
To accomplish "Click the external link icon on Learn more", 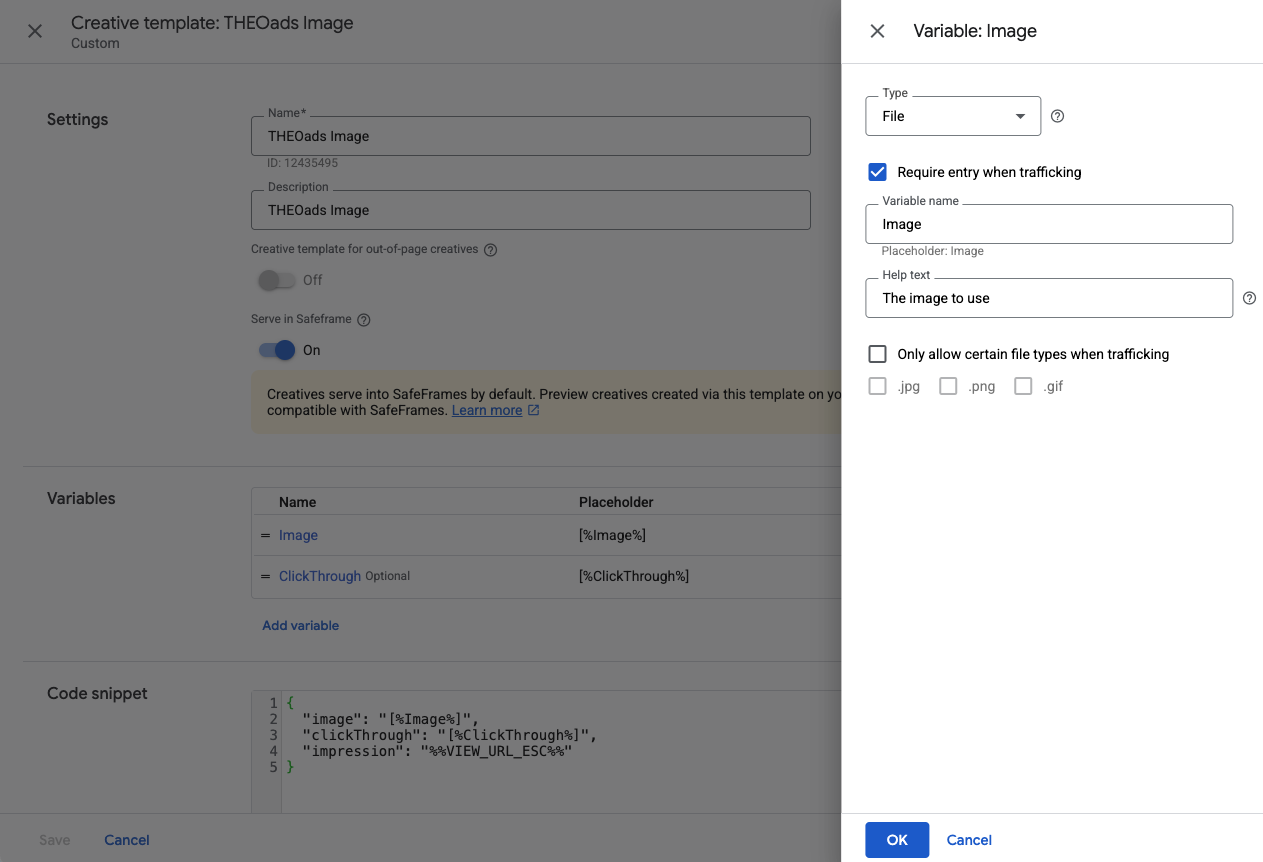I will point(533,410).
